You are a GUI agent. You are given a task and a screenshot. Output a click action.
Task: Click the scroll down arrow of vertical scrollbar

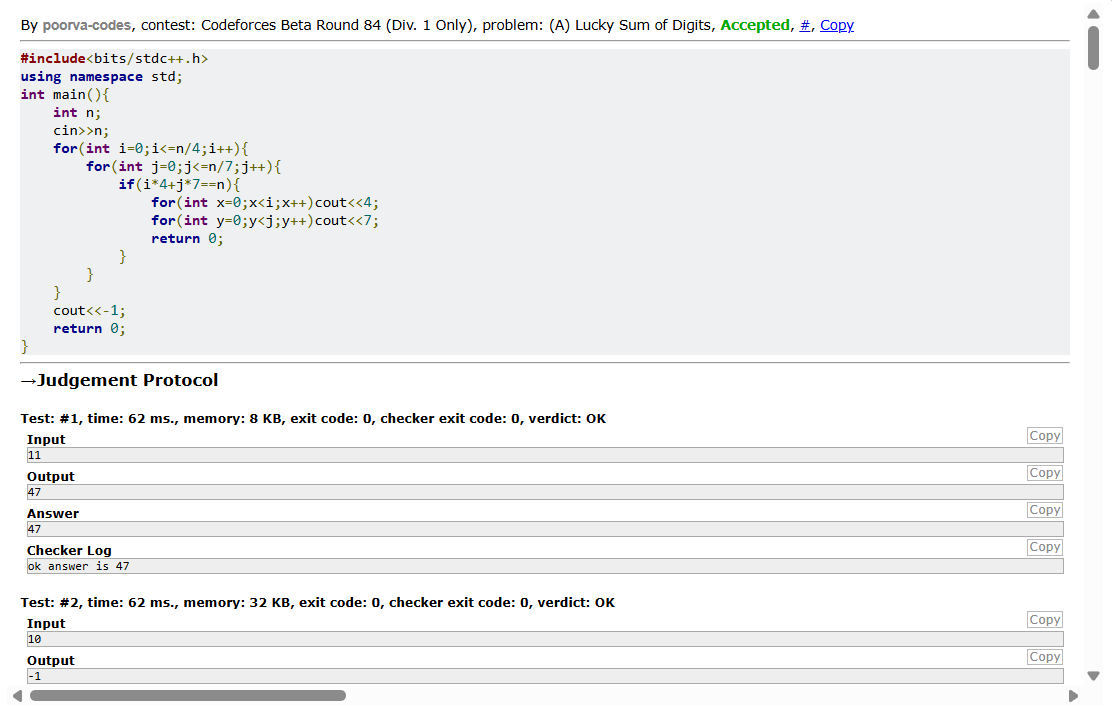(x=1094, y=676)
